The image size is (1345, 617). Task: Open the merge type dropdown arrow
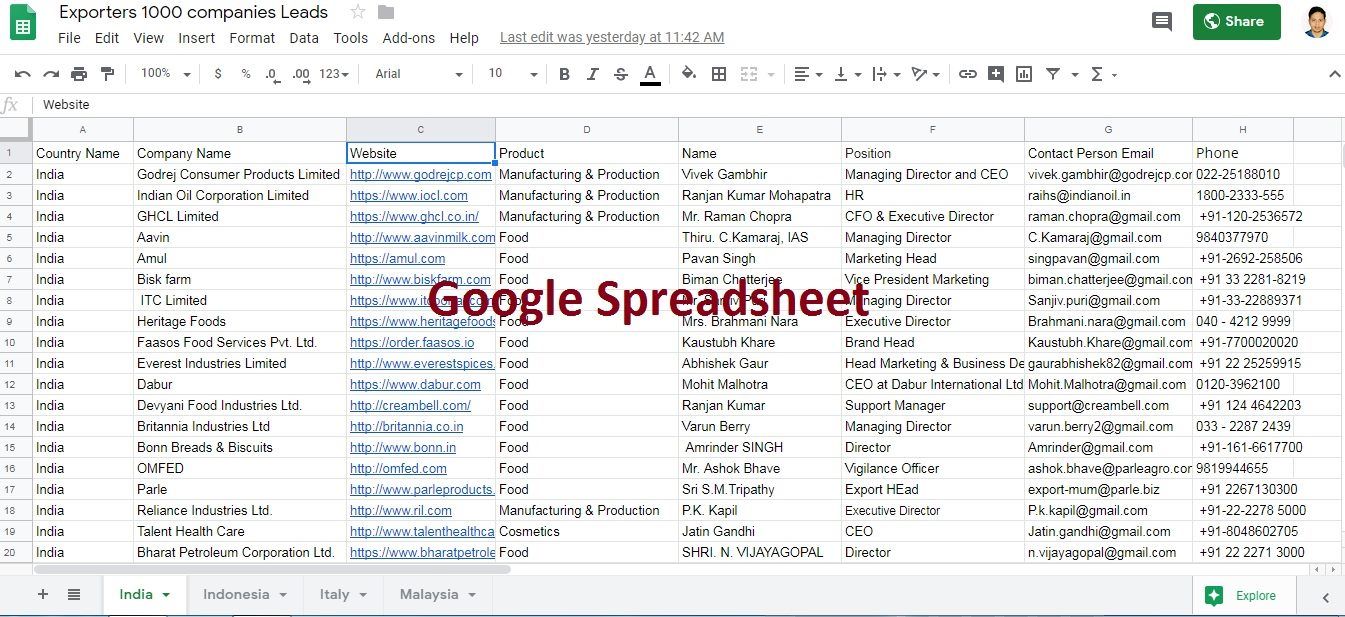(x=772, y=74)
